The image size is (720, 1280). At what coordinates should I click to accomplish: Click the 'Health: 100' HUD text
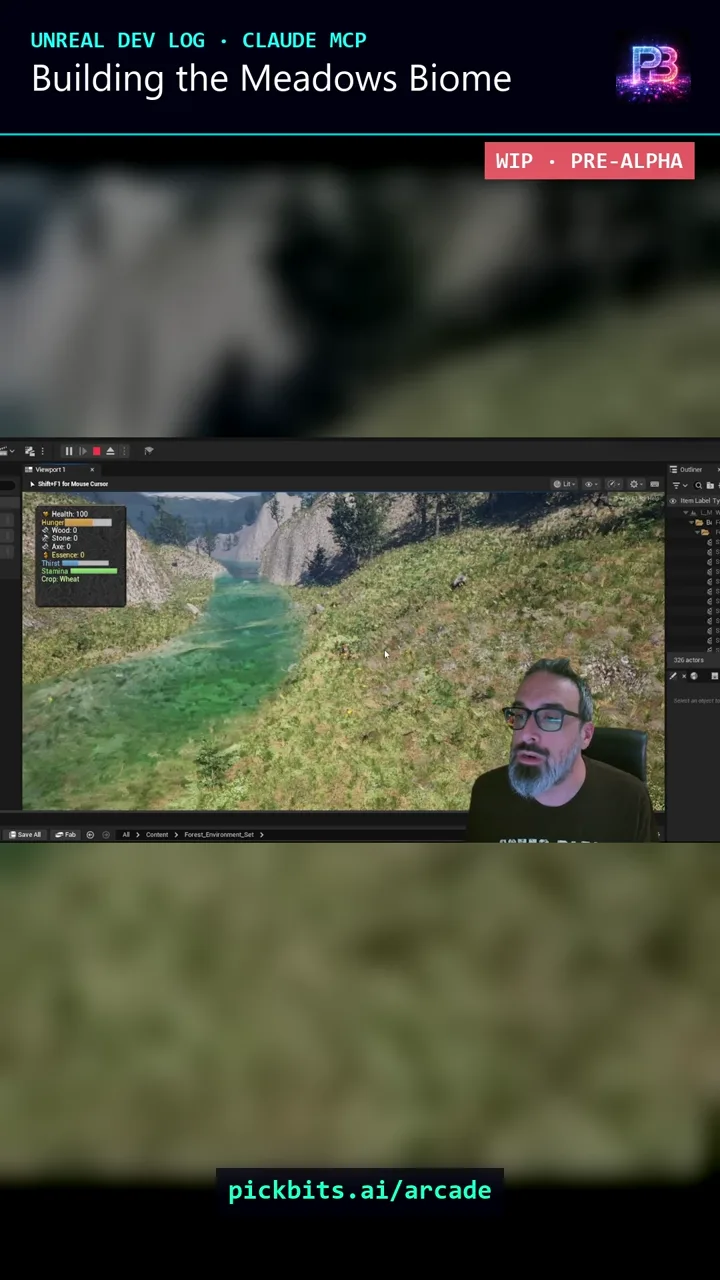[x=69, y=514]
